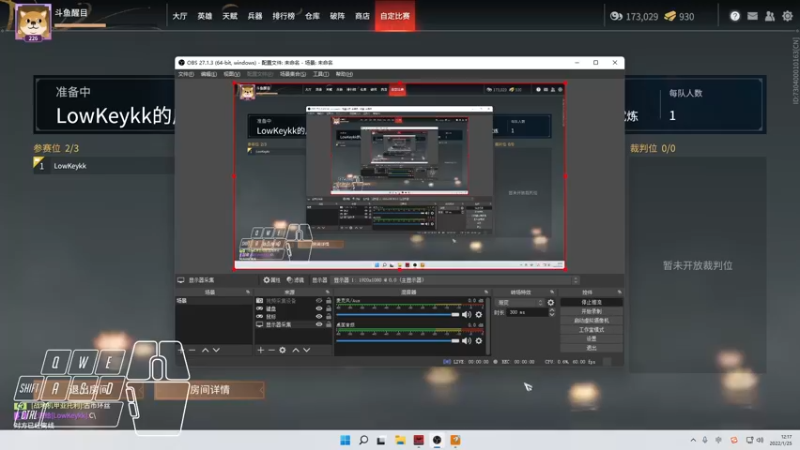Open the 渐变 transition type dropdown
This screenshot has width=800, height=450.
tap(519, 303)
